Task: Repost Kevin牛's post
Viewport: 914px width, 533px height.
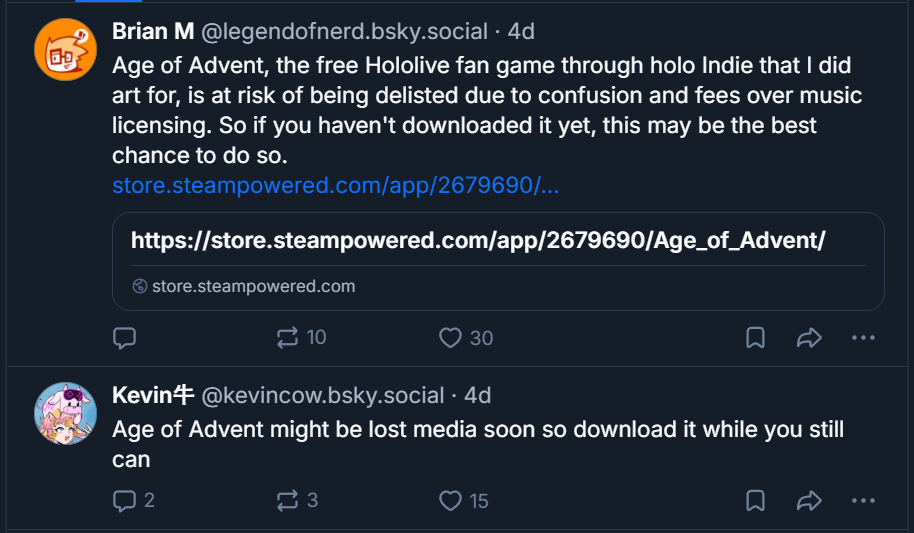Action: click(289, 500)
